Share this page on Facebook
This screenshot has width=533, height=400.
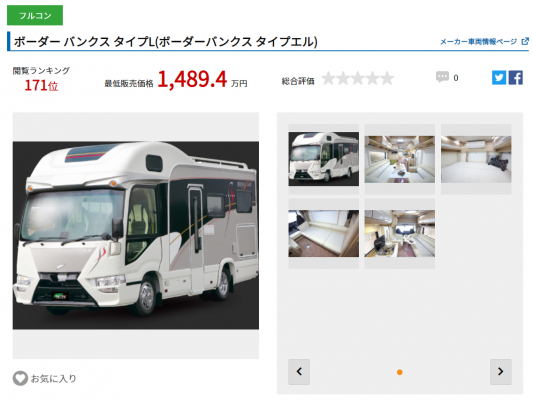tap(515, 78)
